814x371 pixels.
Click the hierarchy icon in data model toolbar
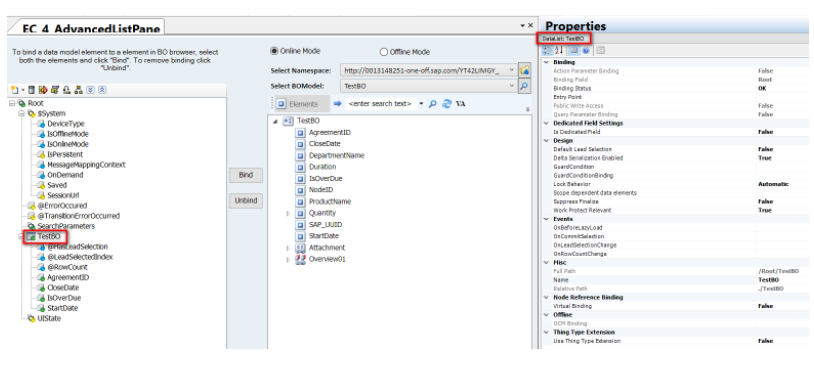pos(78,90)
